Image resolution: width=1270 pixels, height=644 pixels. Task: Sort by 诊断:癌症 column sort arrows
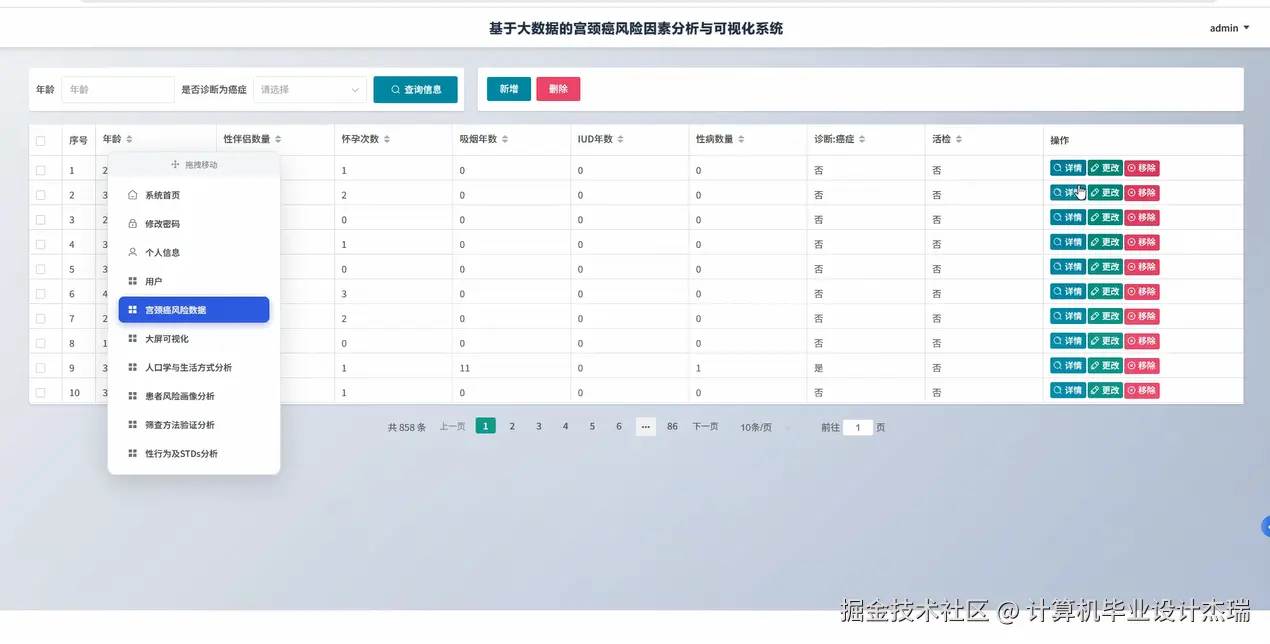click(862, 140)
